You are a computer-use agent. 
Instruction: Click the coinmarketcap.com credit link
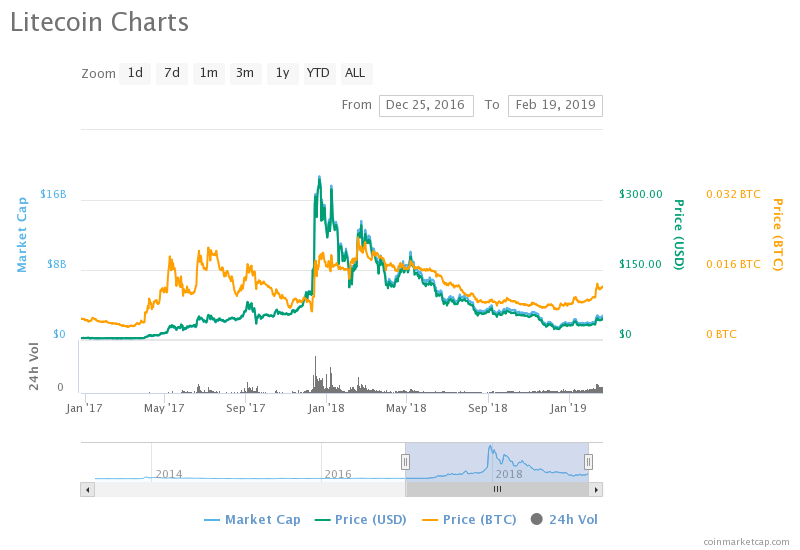(746, 542)
